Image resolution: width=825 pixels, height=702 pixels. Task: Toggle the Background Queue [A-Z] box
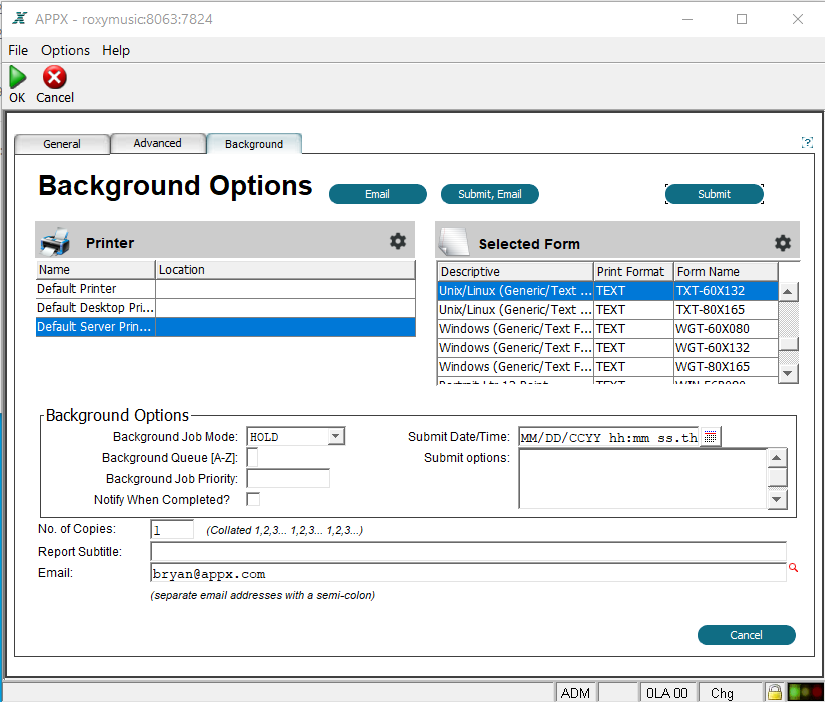[253, 457]
